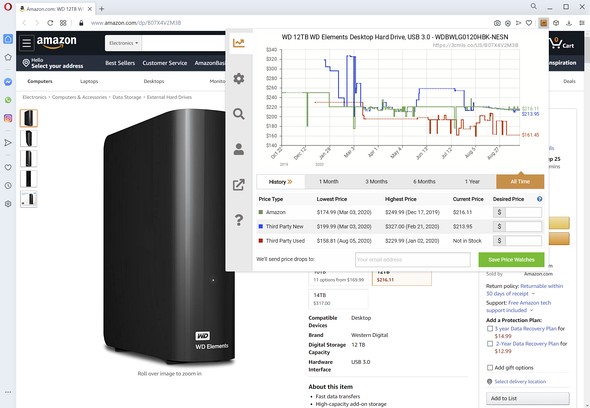Viewport: 590px width, 408px height.
Task: Select the 1 Year chart tab
Action: (x=472, y=181)
